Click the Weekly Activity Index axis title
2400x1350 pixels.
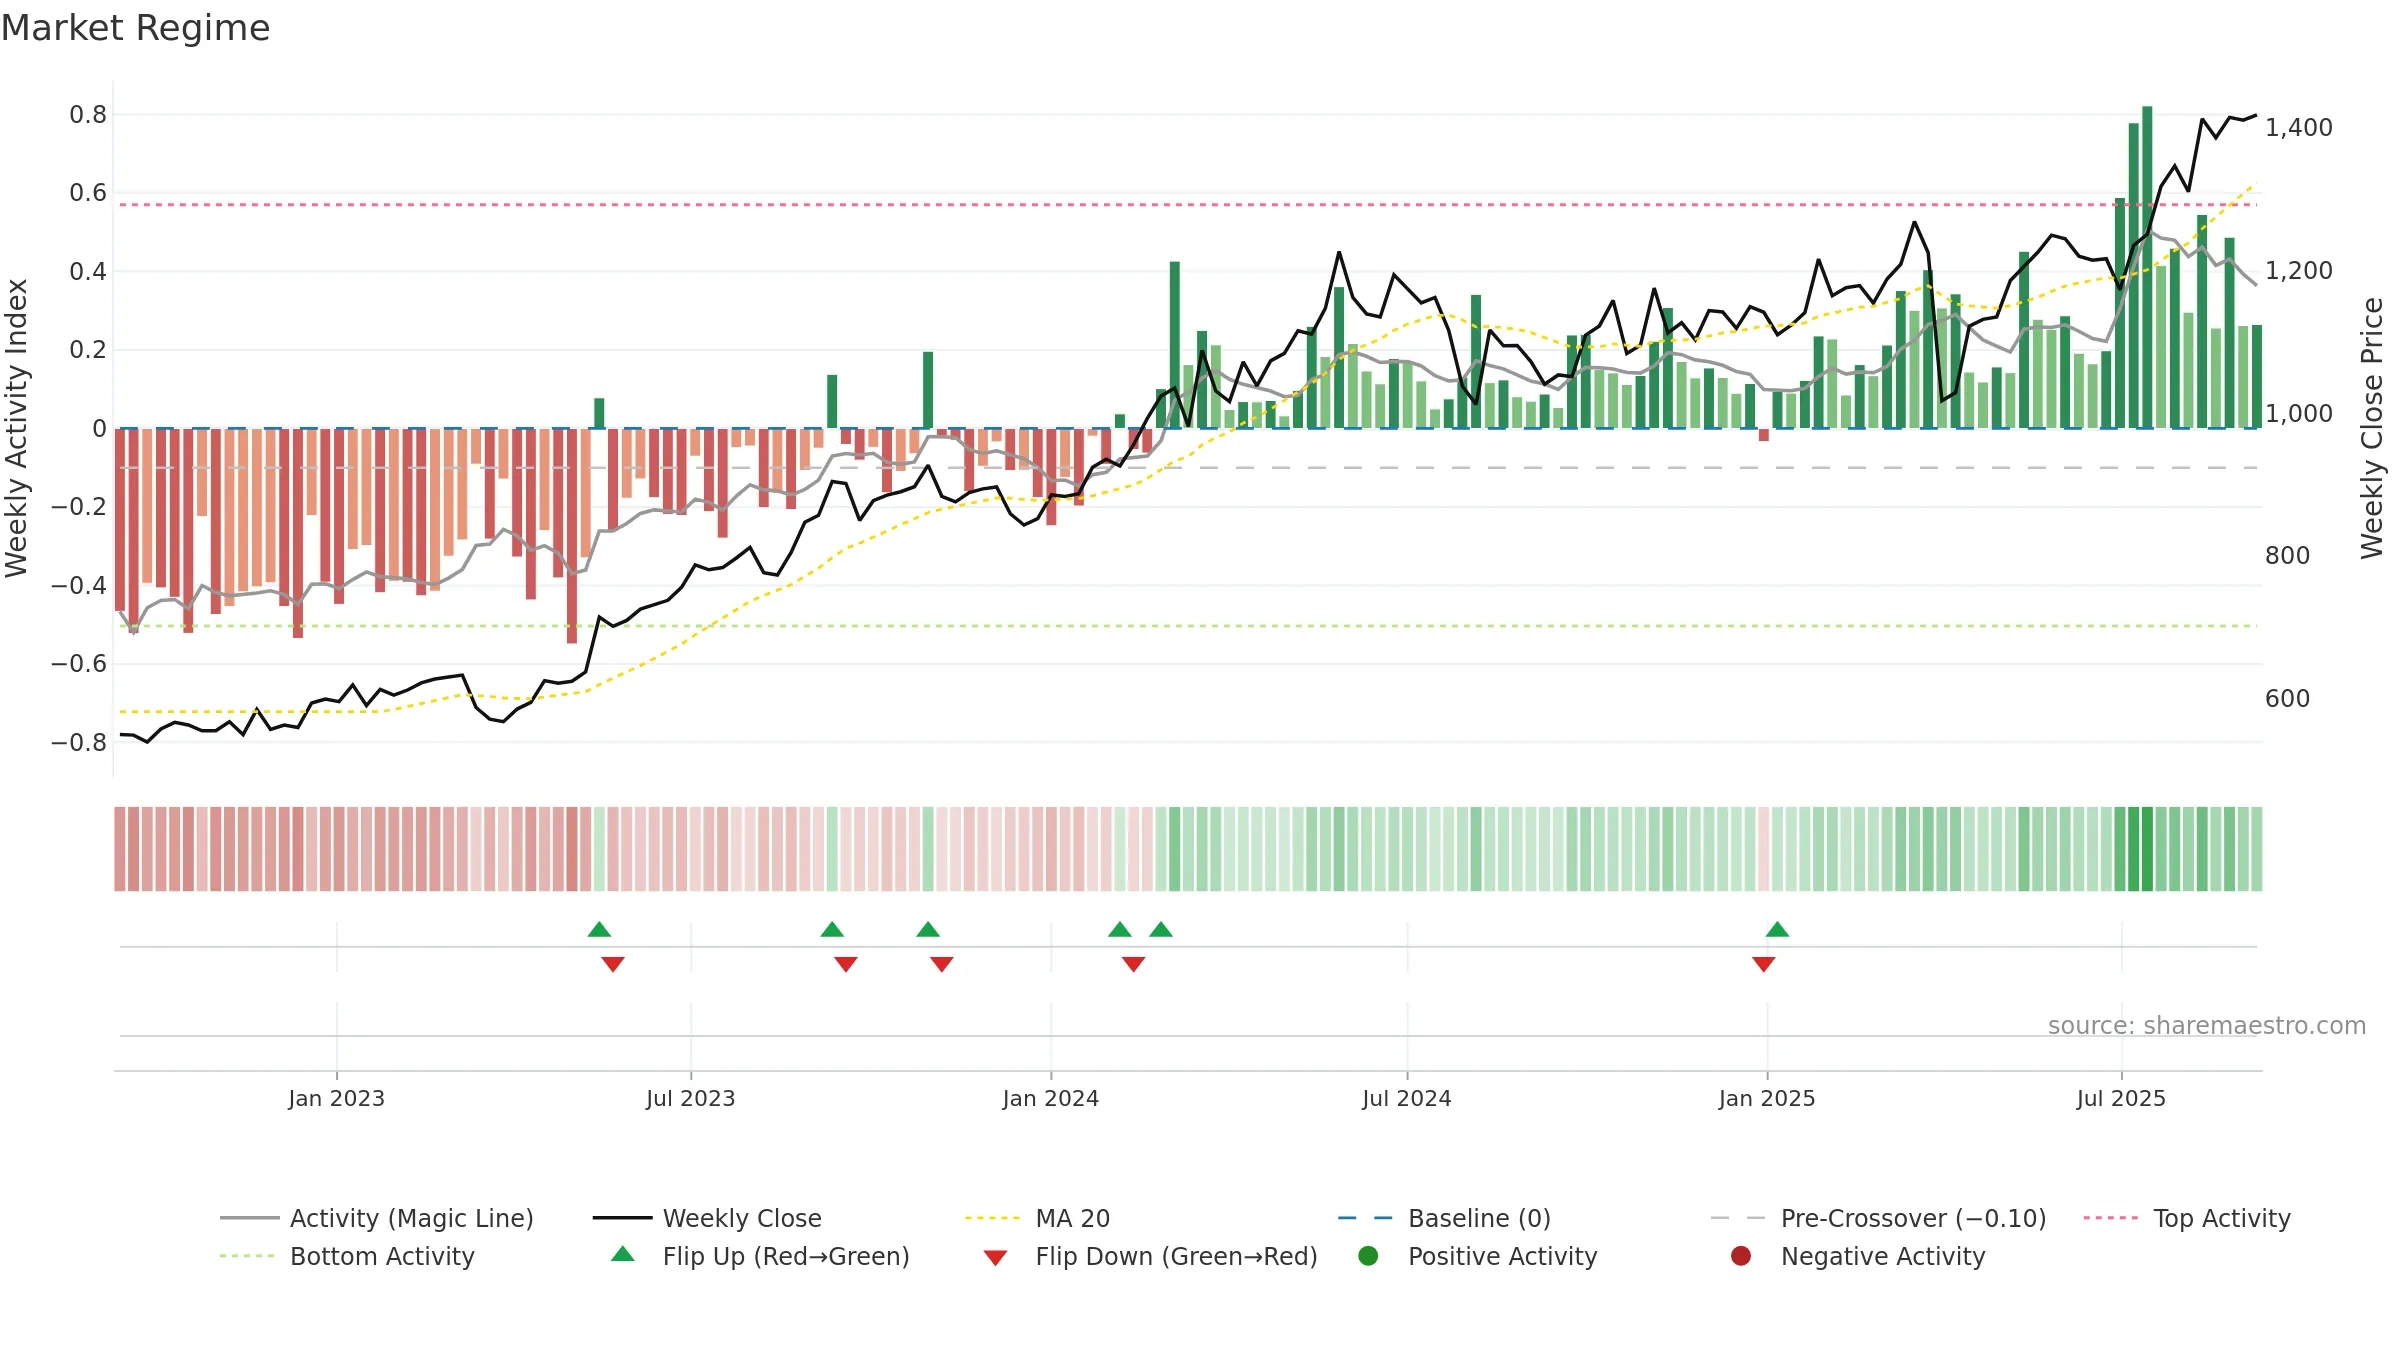(x=16, y=428)
